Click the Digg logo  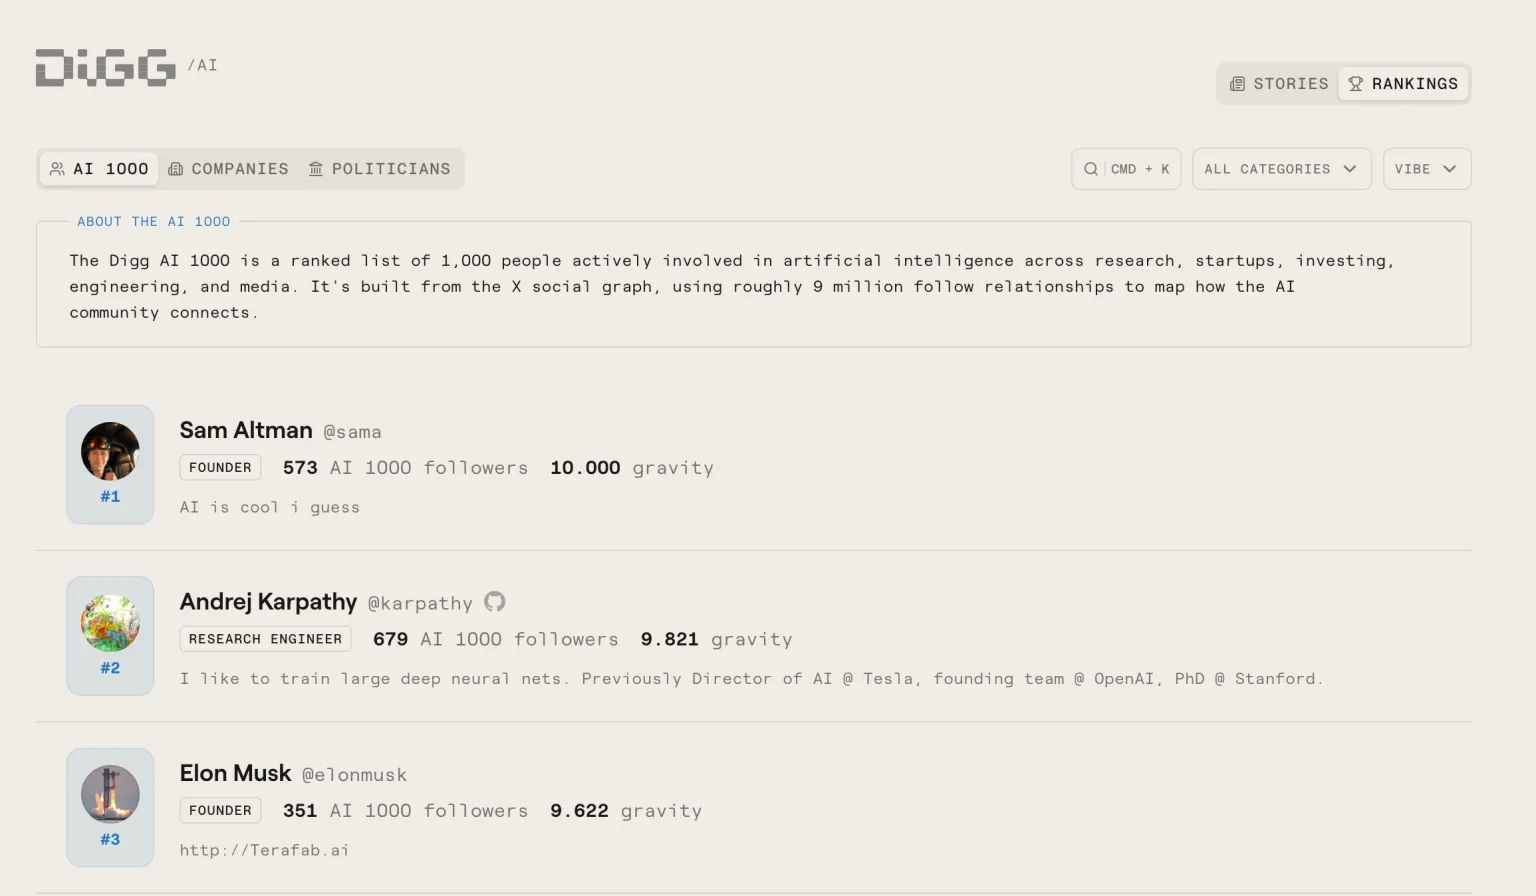coord(106,68)
